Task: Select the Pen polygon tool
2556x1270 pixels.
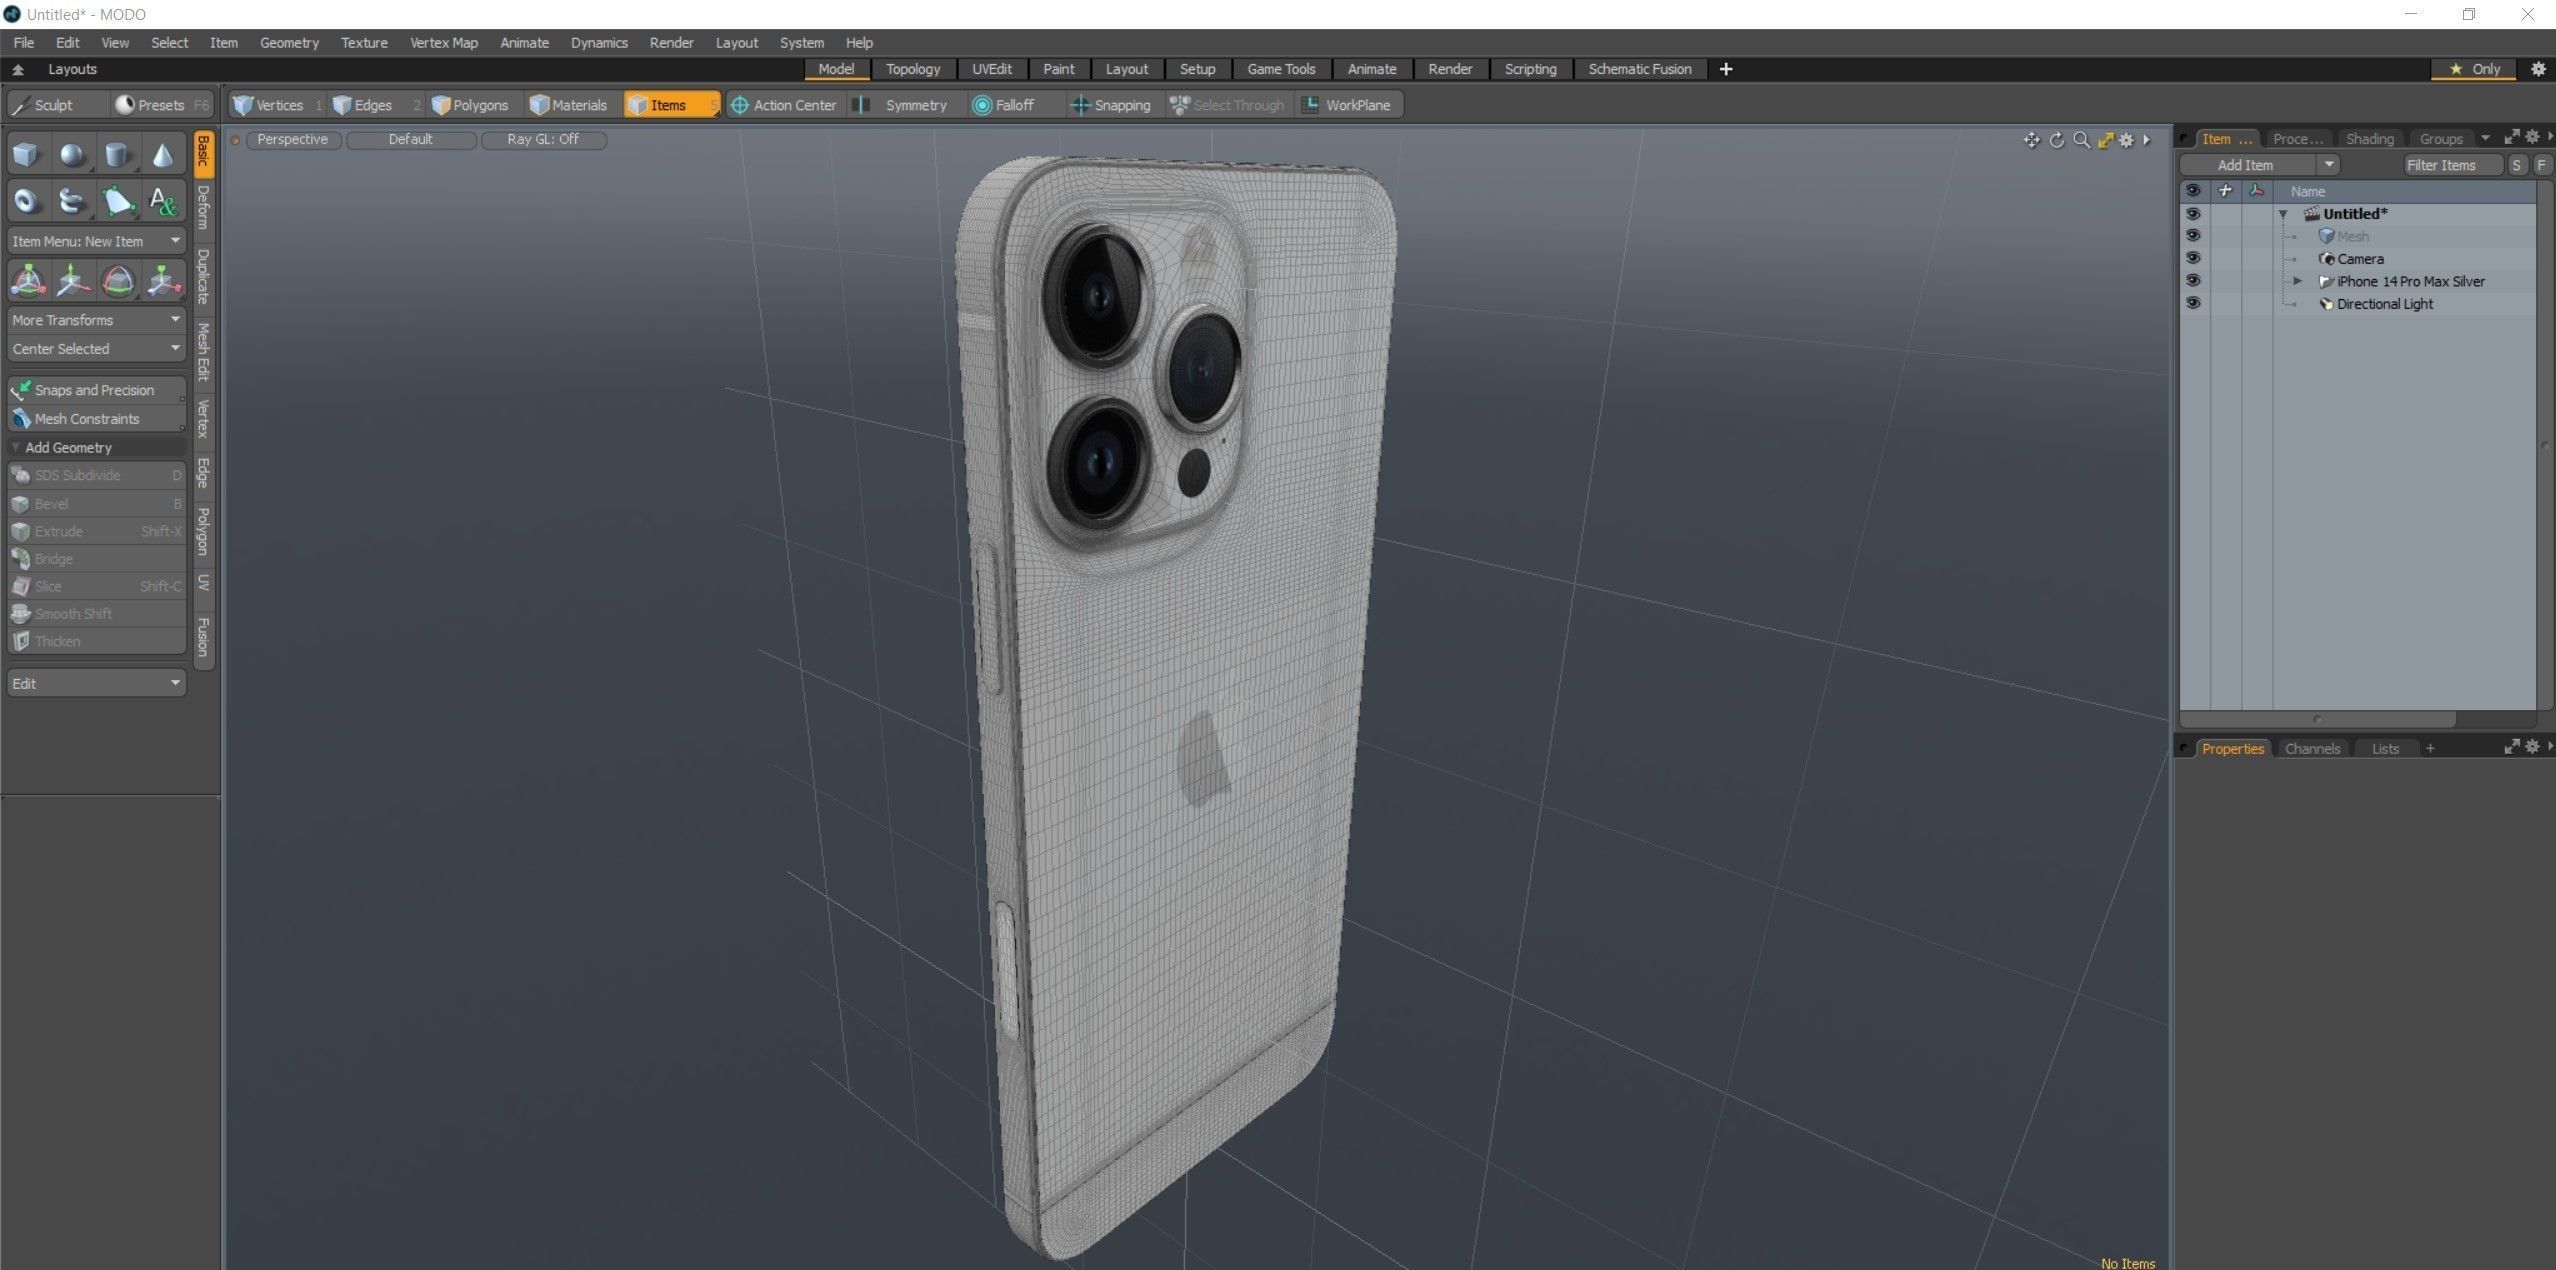Action: pyautogui.click(x=117, y=201)
